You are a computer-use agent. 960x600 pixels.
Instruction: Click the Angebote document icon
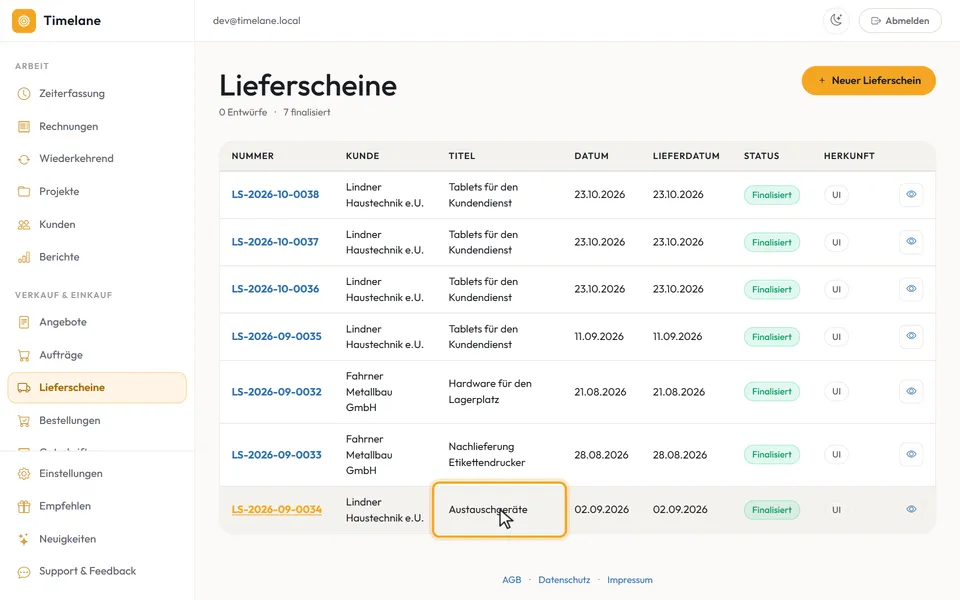(24, 322)
